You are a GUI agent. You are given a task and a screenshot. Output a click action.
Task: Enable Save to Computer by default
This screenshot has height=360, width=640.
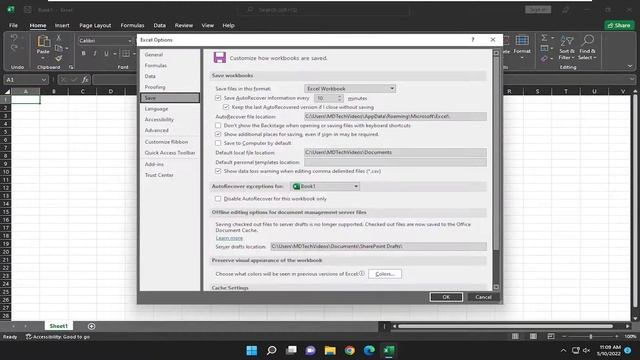click(218, 143)
